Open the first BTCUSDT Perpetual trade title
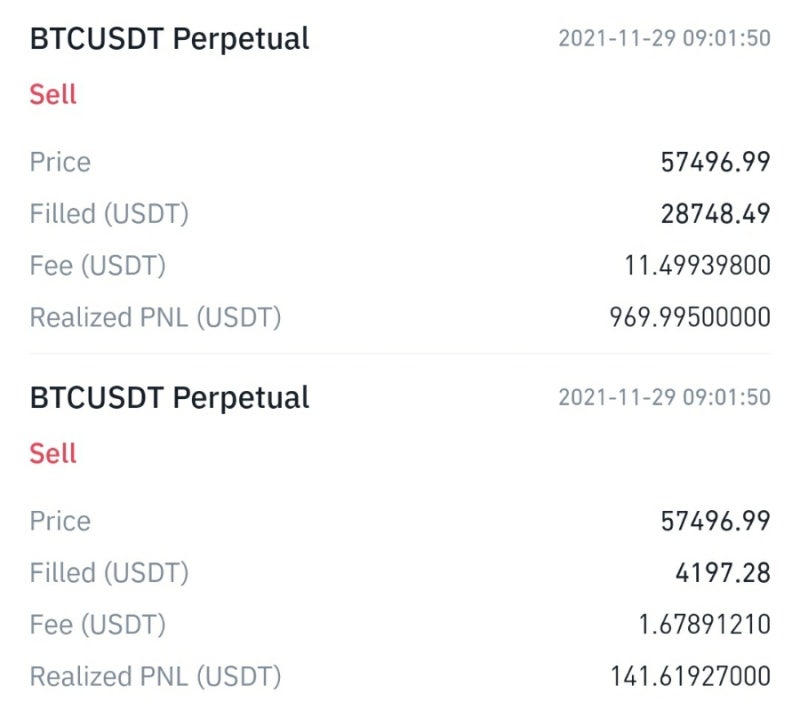This screenshot has width=800, height=710. (x=169, y=39)
